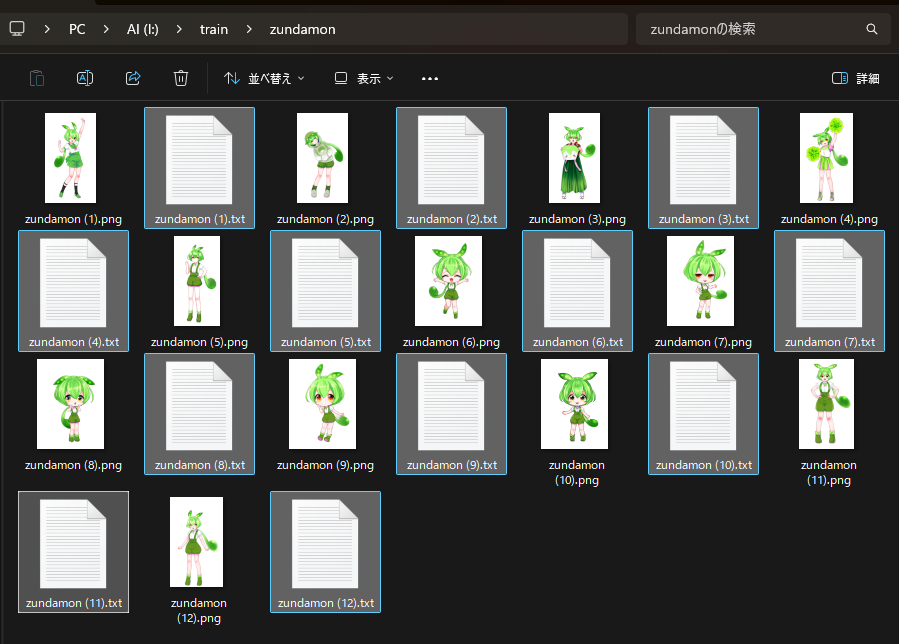Image resolution: width=899 pixels, height=644 pixels.
Task: Click the Share icon in toolbar
Action: (x=133, y=78)
